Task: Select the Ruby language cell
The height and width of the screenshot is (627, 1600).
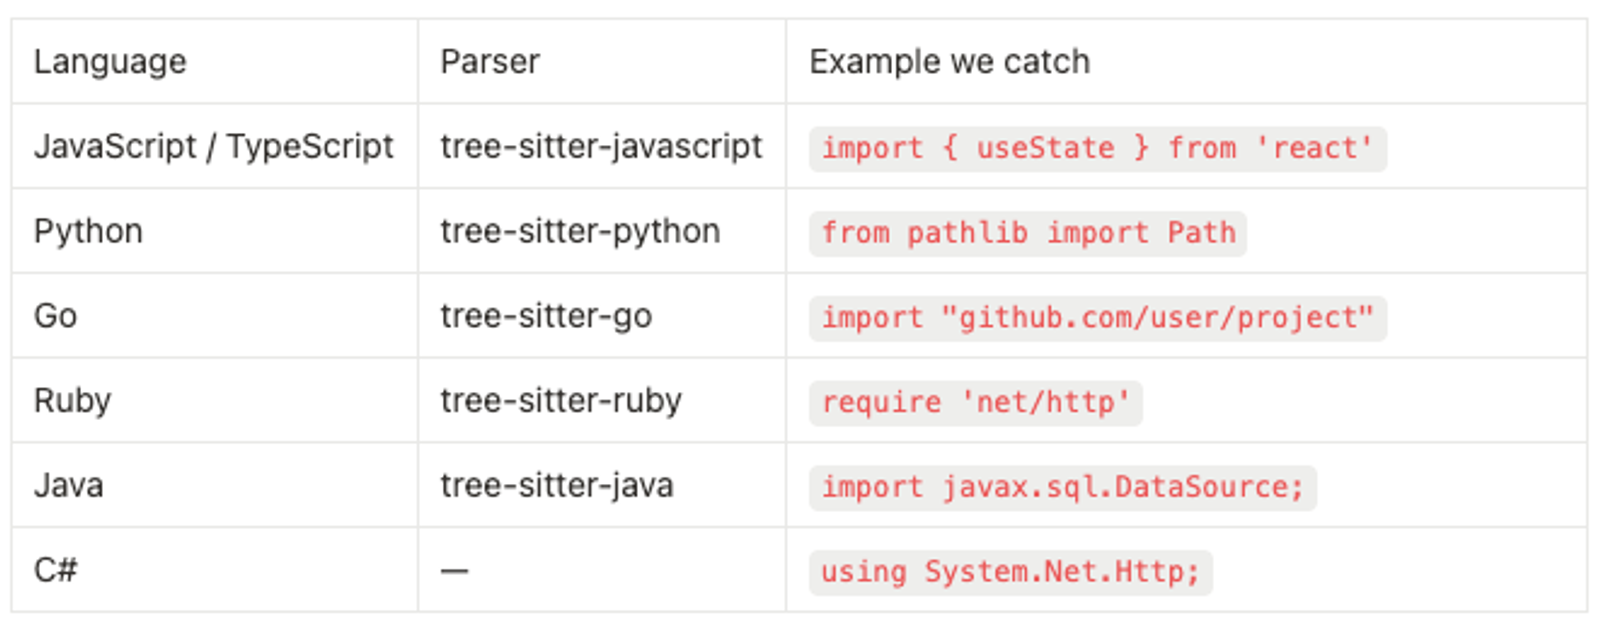Action: 72,401
